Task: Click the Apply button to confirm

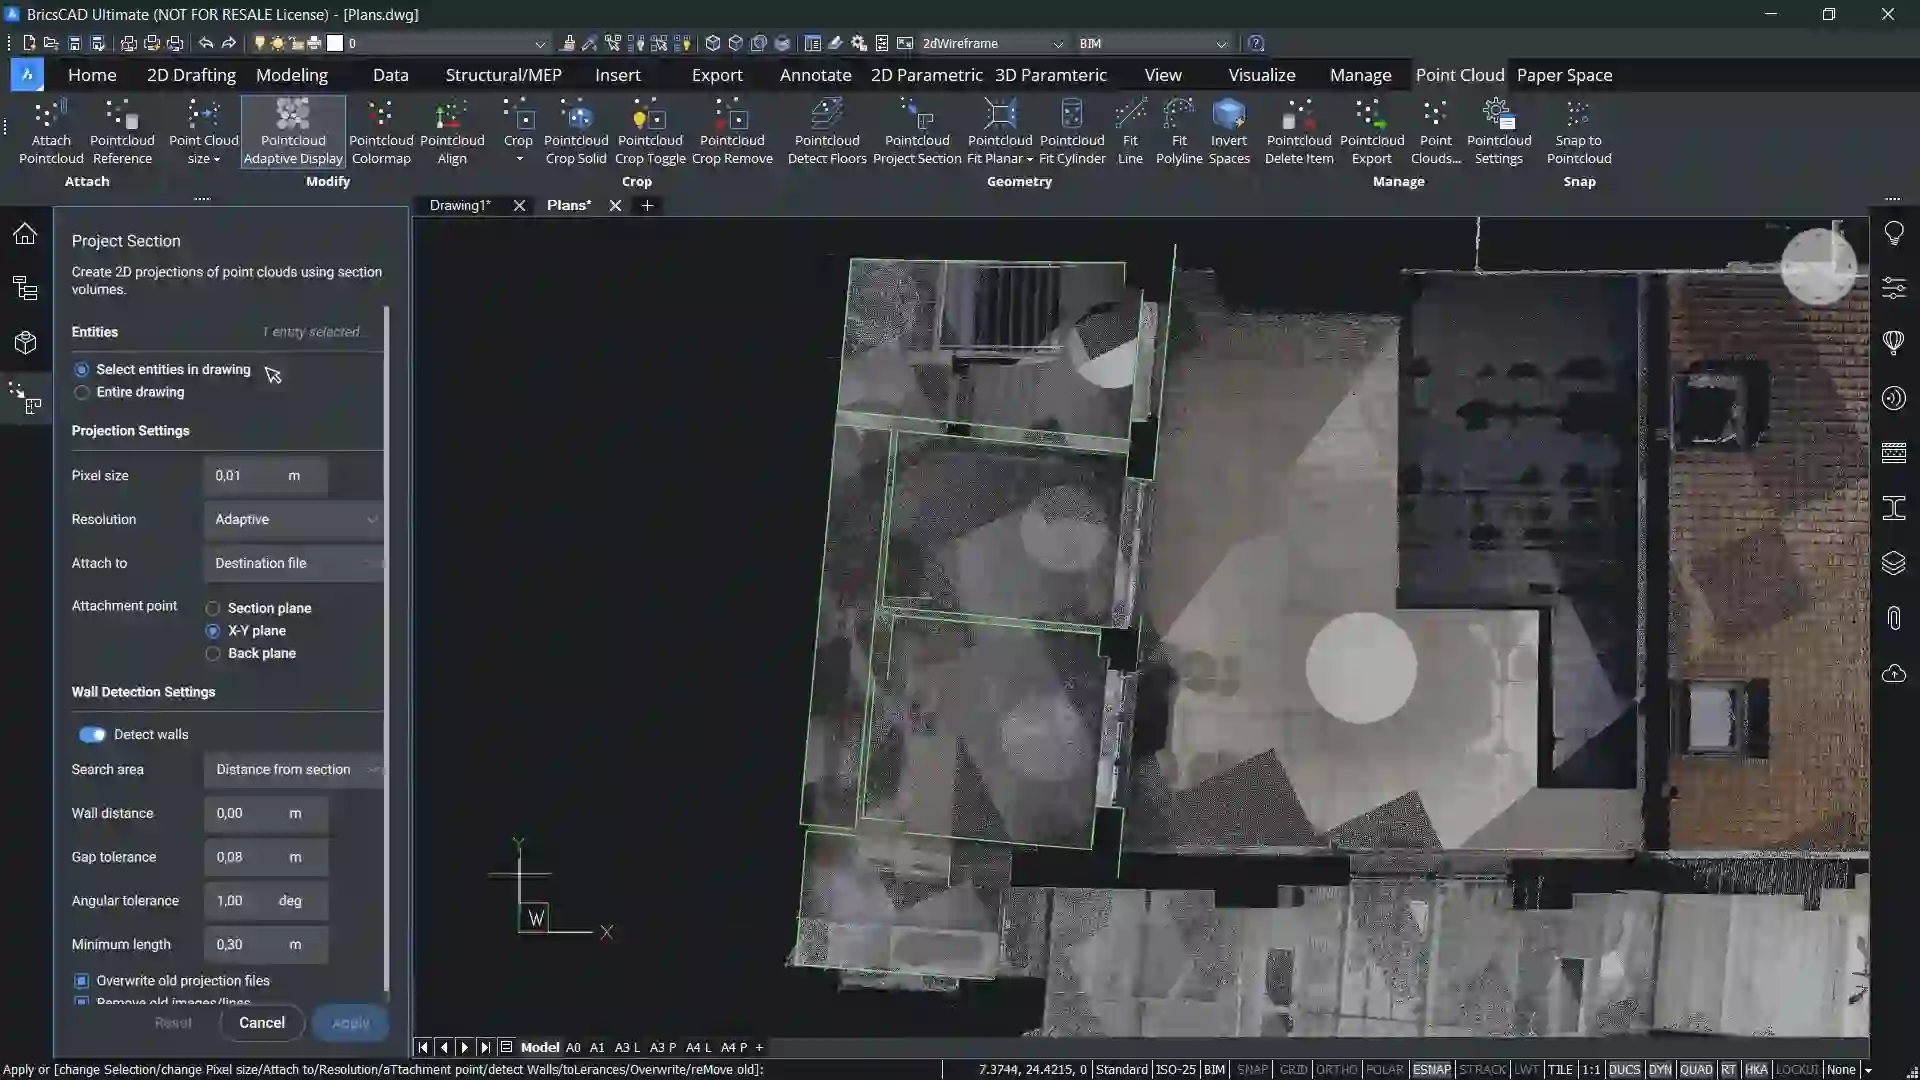Action: 351,1022
